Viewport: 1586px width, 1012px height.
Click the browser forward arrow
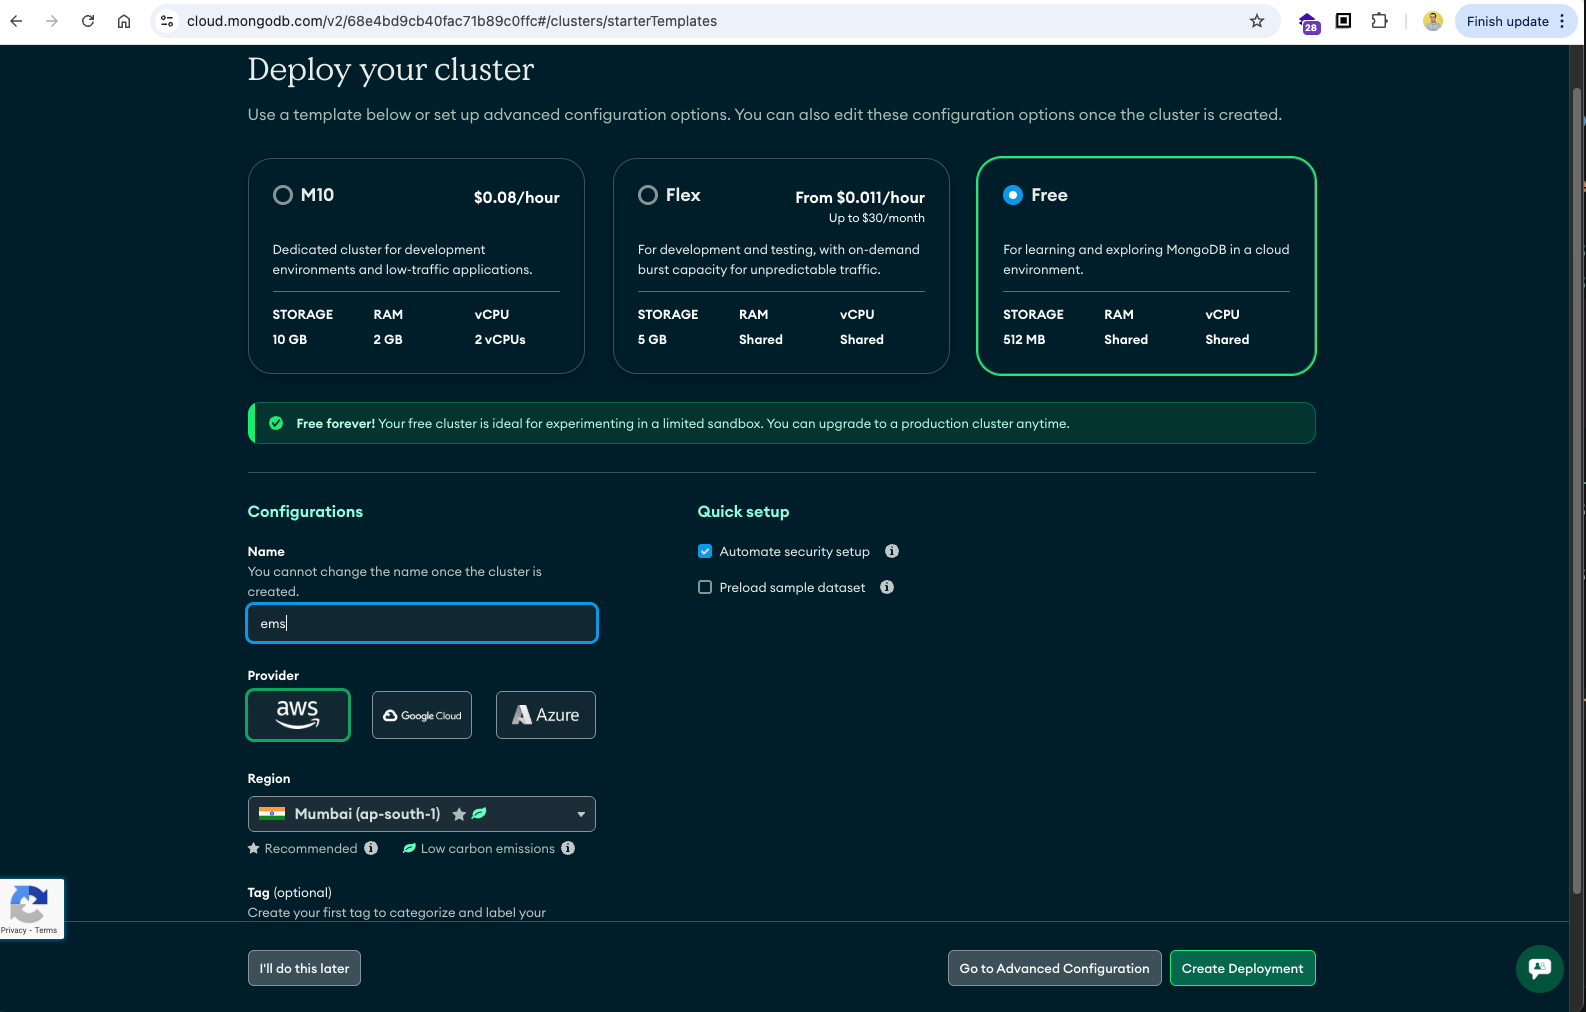[x=52, y=21]
